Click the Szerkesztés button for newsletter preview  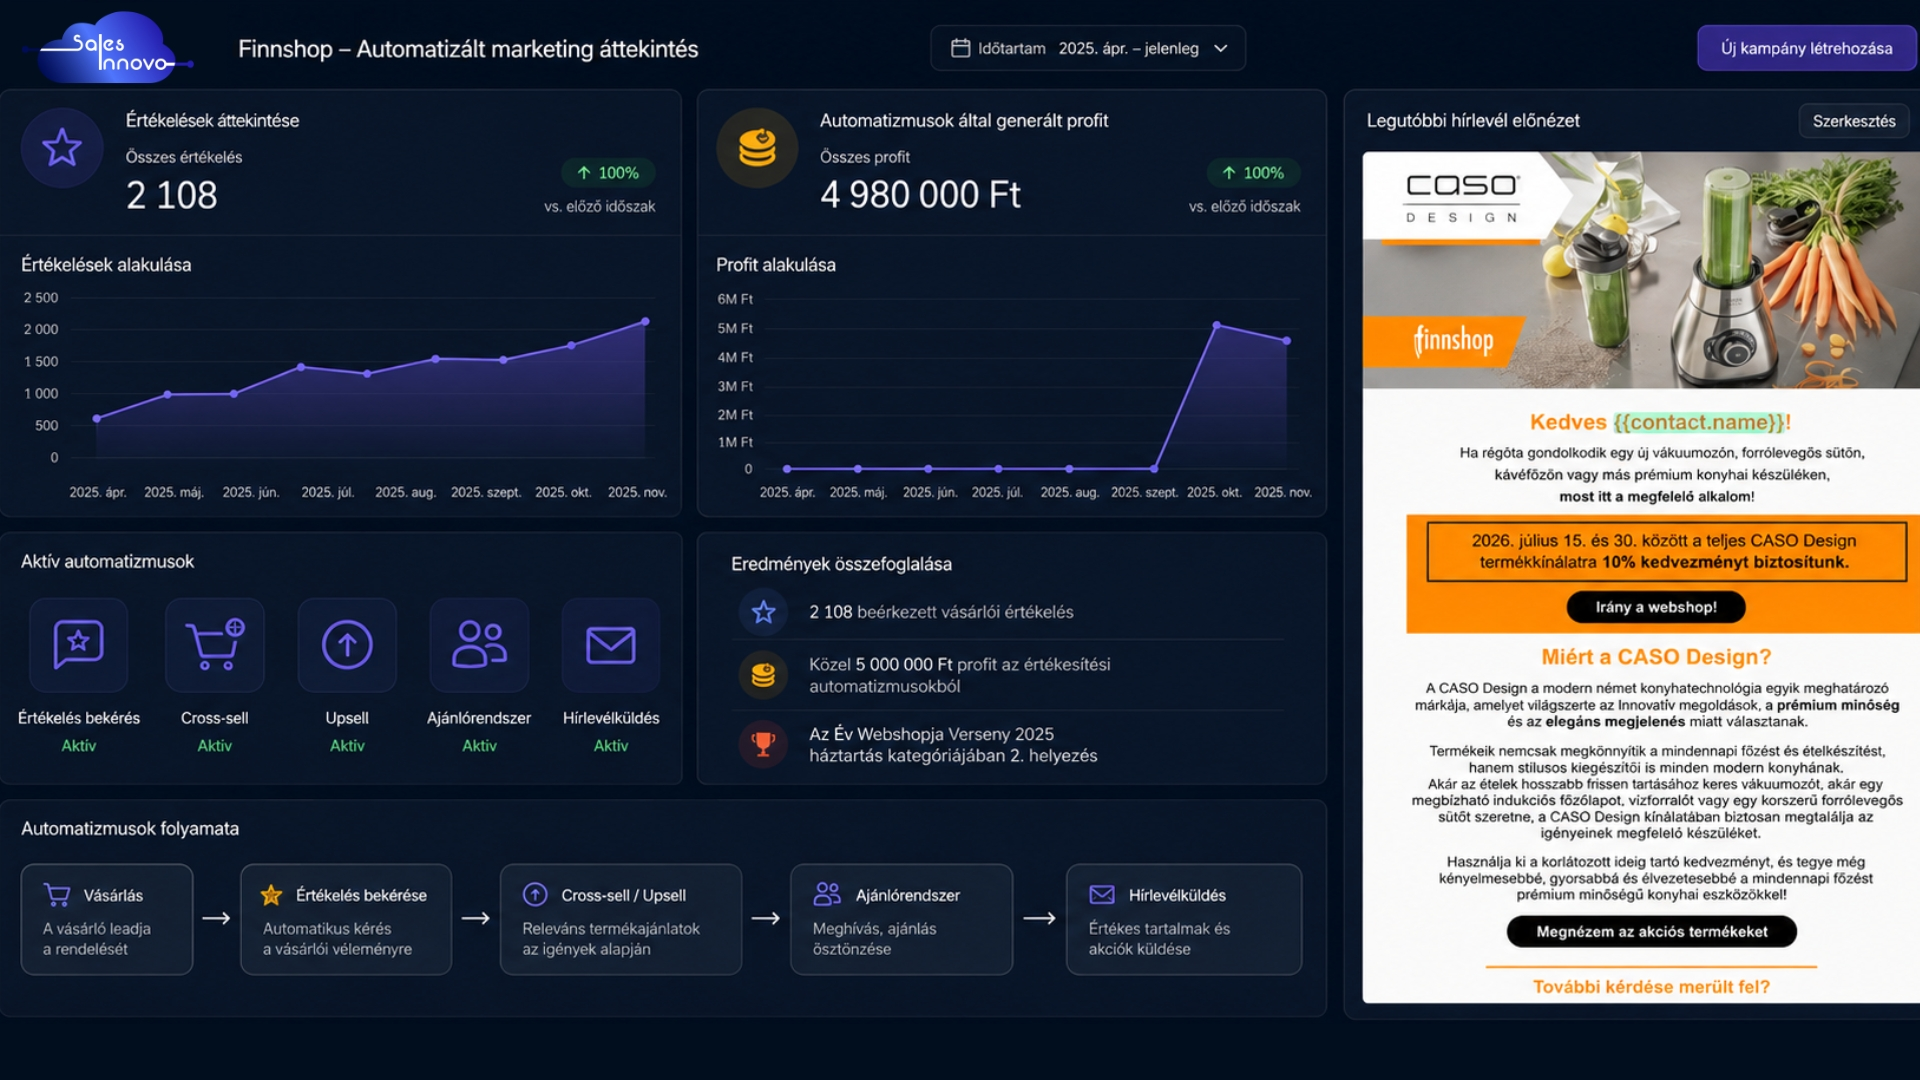pos(1854,121)
